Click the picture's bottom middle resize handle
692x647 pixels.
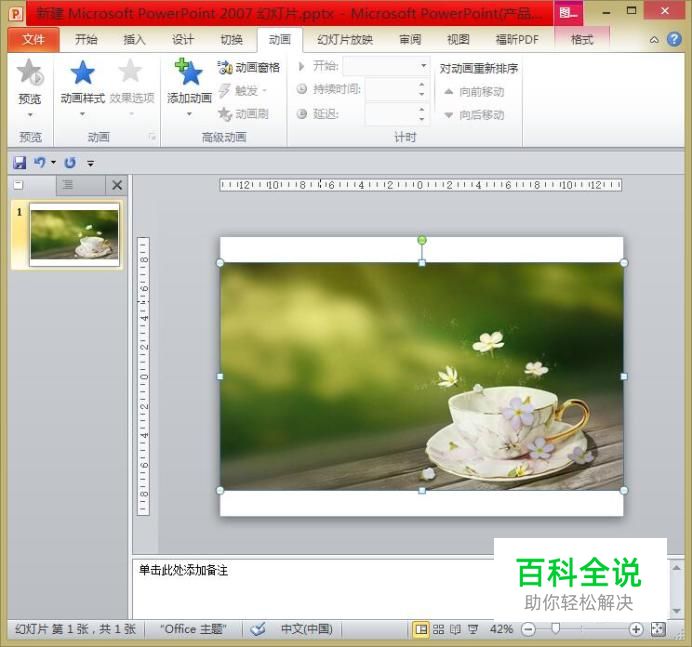[x=422, y=490]
